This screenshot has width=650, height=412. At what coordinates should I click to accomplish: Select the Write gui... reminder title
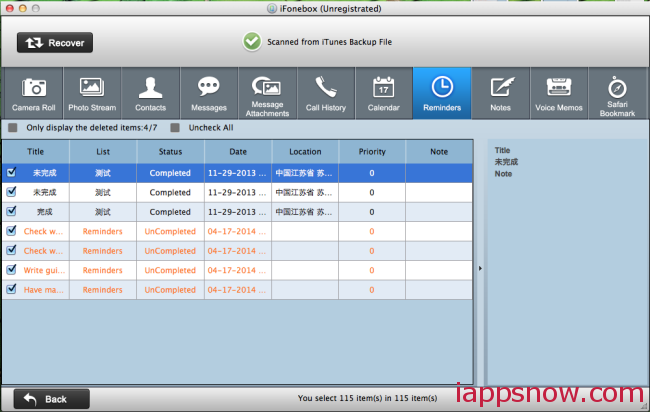point(44,270)
